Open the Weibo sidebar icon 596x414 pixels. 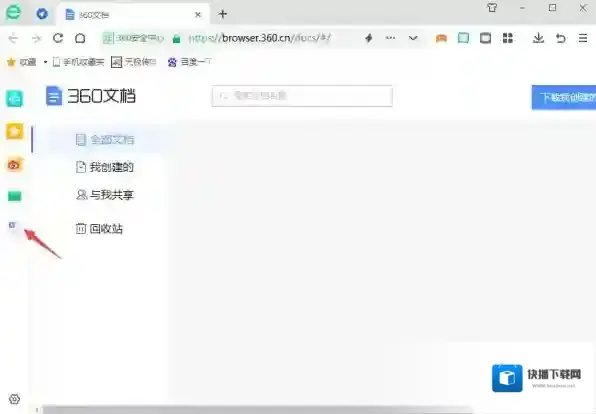click(x=14, y=165)
